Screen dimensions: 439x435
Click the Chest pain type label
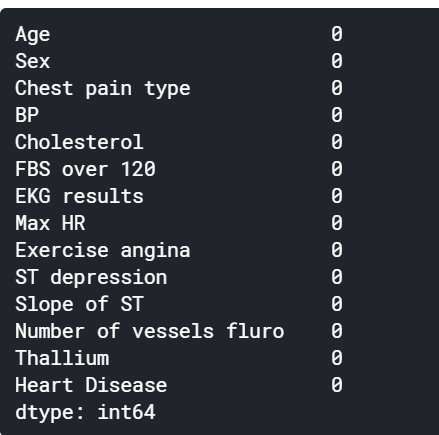coord(103,89)
